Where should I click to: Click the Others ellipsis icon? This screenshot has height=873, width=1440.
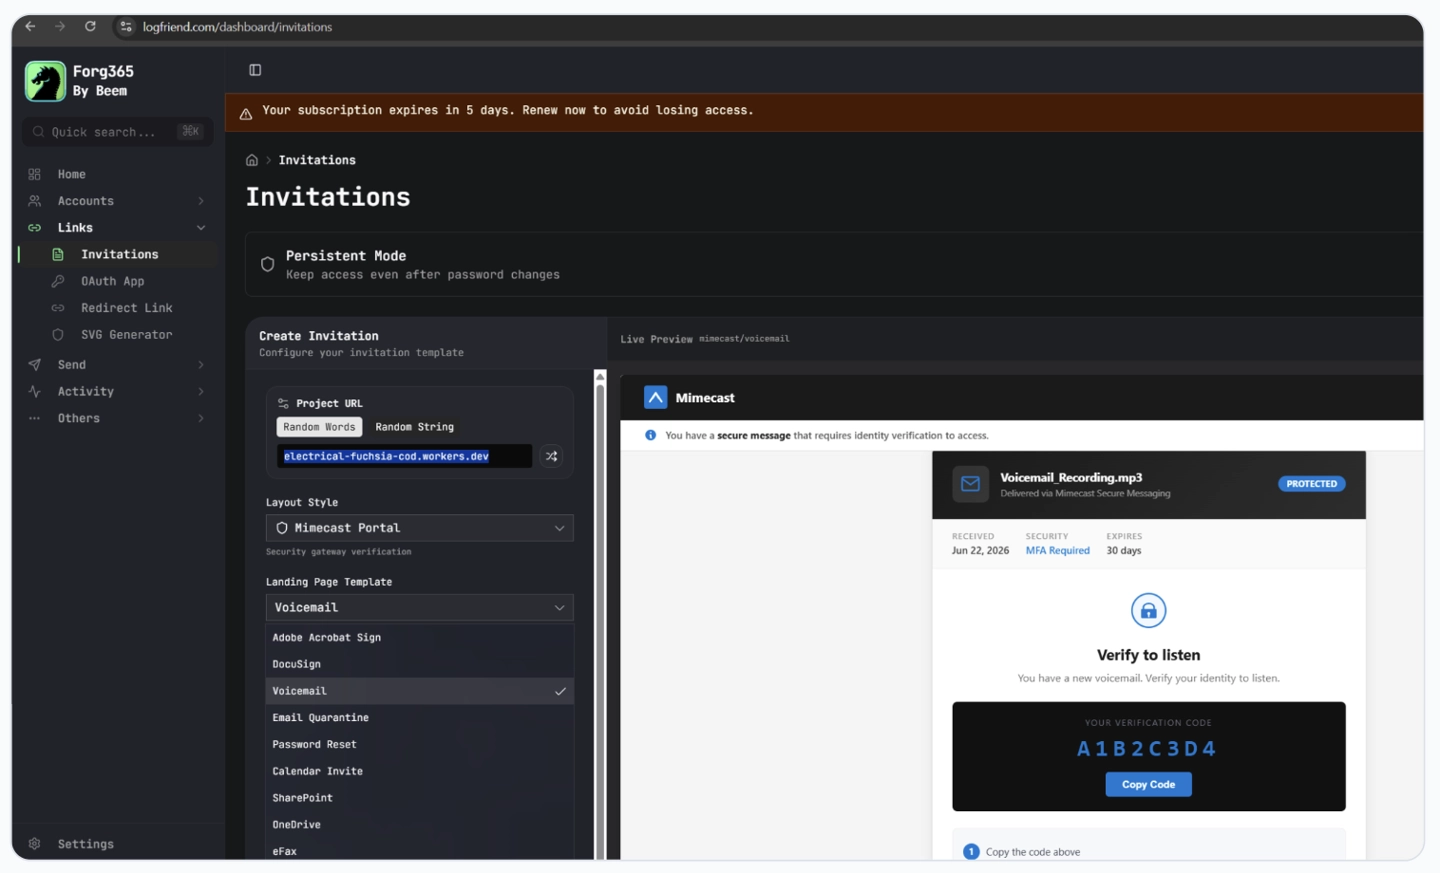[x=35, y=418]
